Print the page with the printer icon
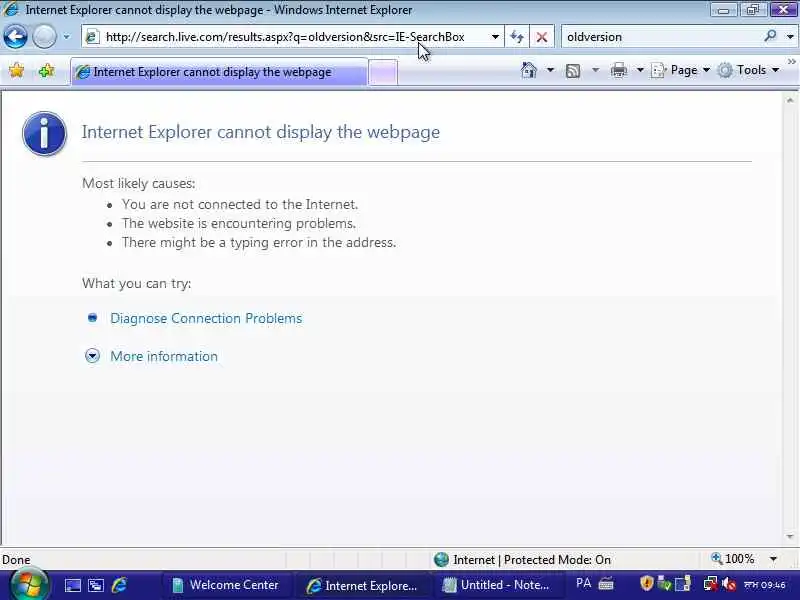The height and width of the screenshot is (600, 800). tap(619, 70)
